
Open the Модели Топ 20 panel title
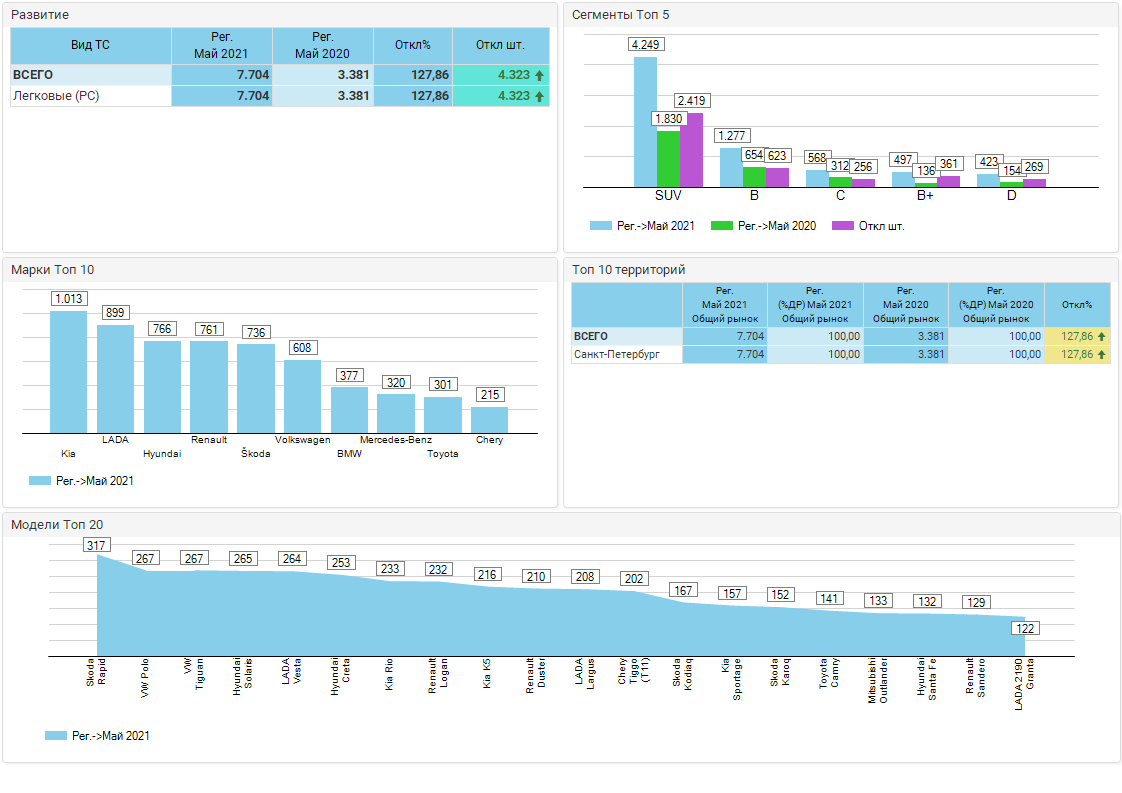pyautogui.click(x=57, y=524)
